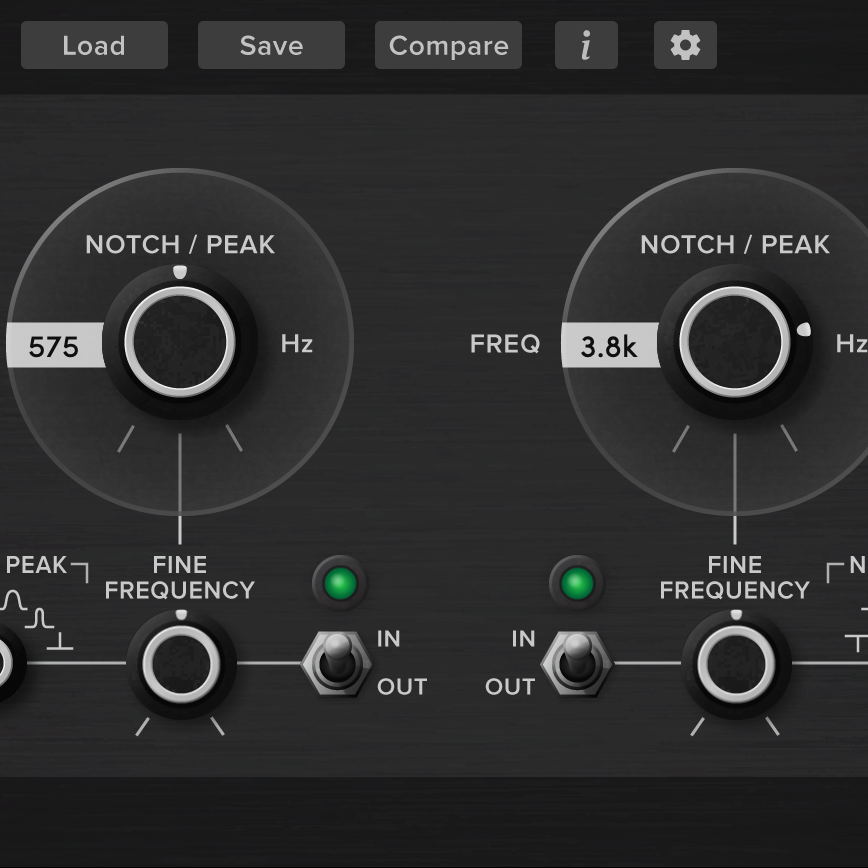Click the left band's green status LED
Screen dimensions: 868x868
(340, 584)
